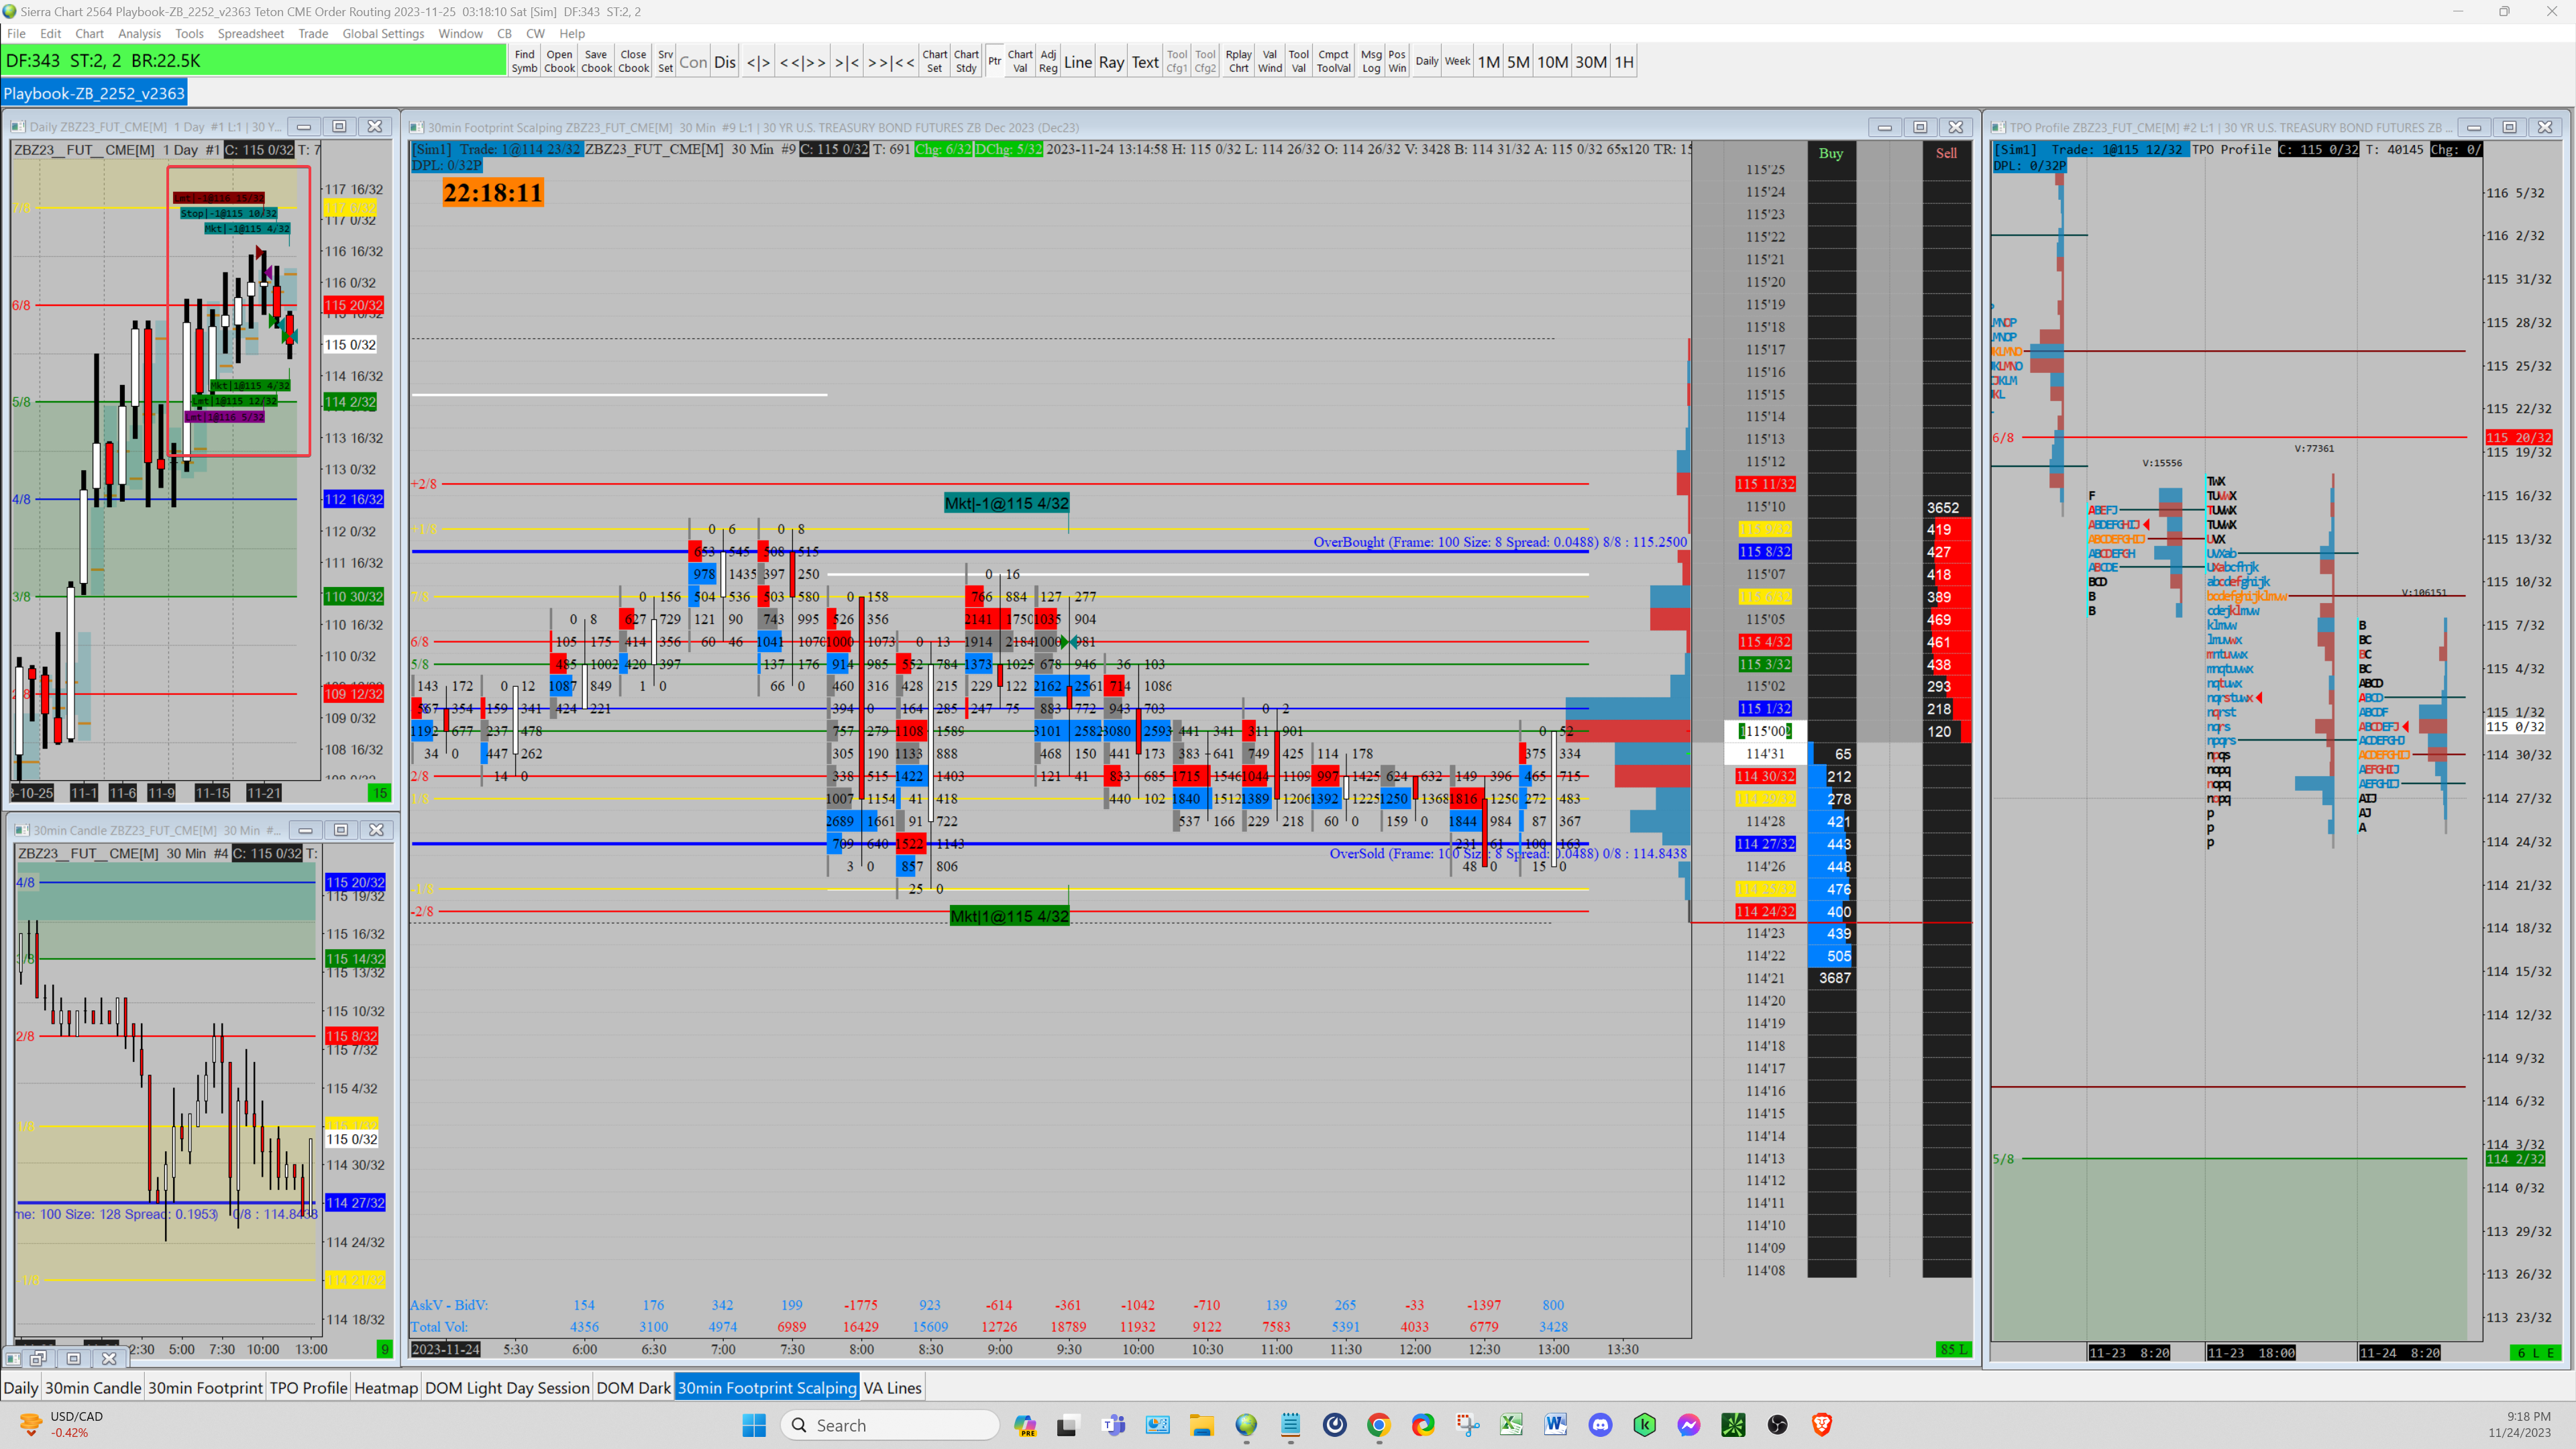This screenshot has width=2576, height=1449.
Task: Toggle the Compact ToolVal window button
Action: coord(1333,61)
